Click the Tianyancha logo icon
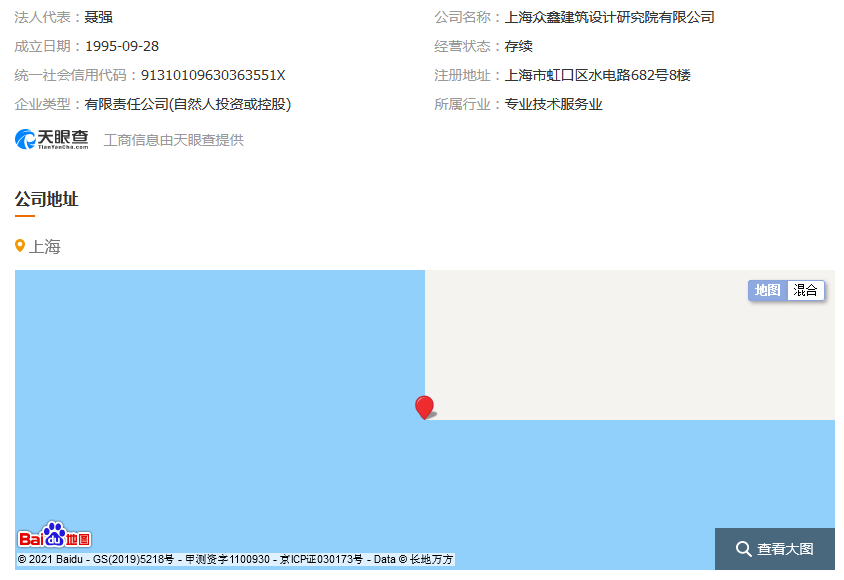Image resolution: width=844 pixels, height=580 pixels. click(52, 139)
